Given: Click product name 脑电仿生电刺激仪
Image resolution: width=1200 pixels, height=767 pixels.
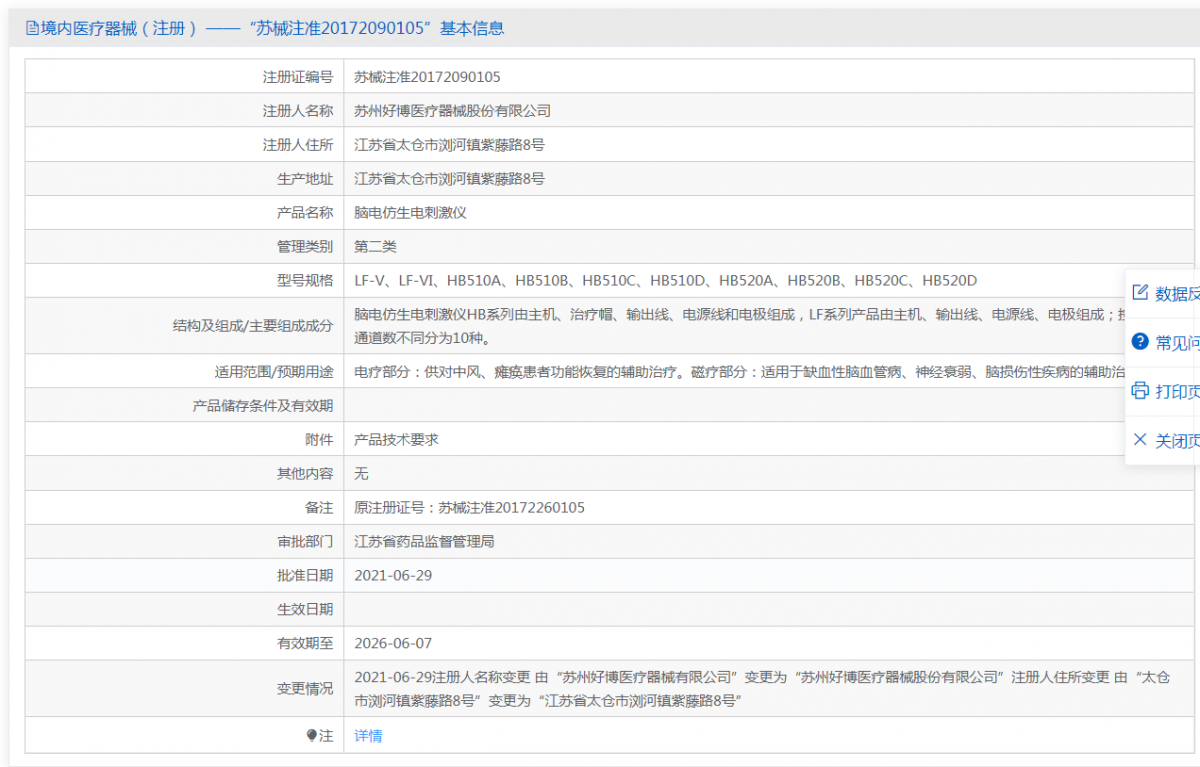Looking at the screenshot, I should (x=411, y=213).
